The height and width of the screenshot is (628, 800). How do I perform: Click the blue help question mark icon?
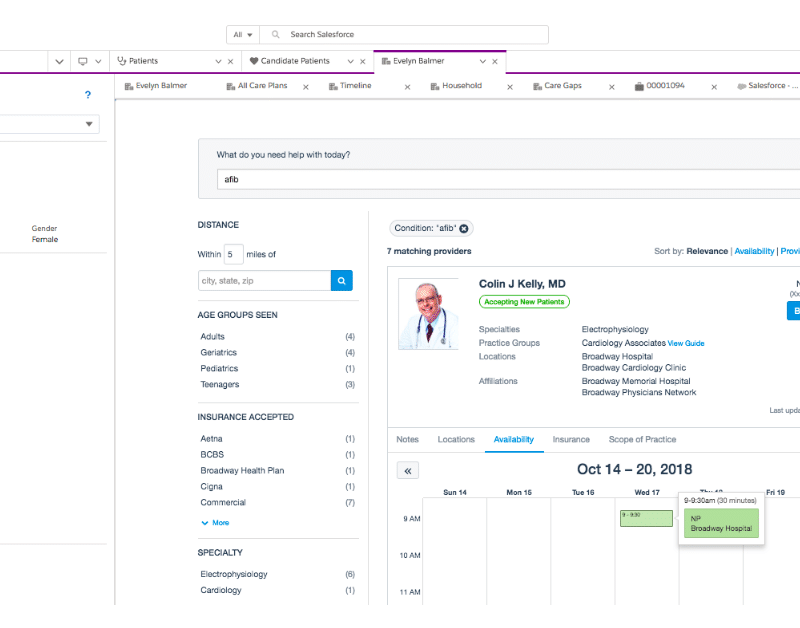click(88, 95)
